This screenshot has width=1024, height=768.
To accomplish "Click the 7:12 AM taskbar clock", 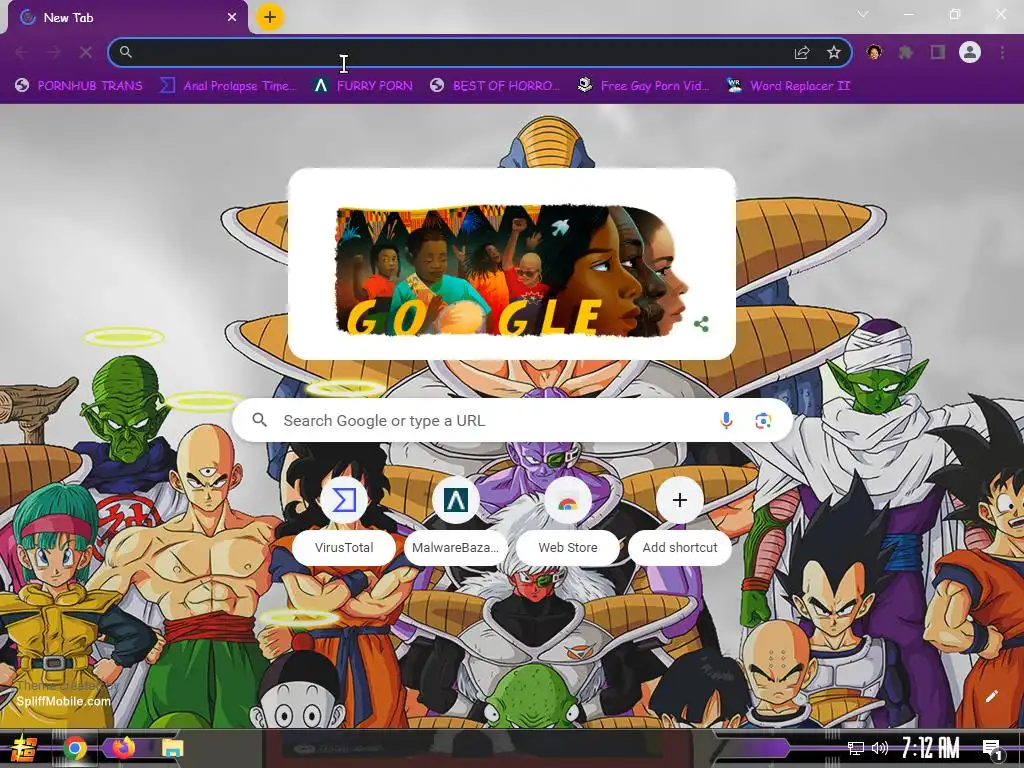I will pyautogui.click(x=931, y=748).
